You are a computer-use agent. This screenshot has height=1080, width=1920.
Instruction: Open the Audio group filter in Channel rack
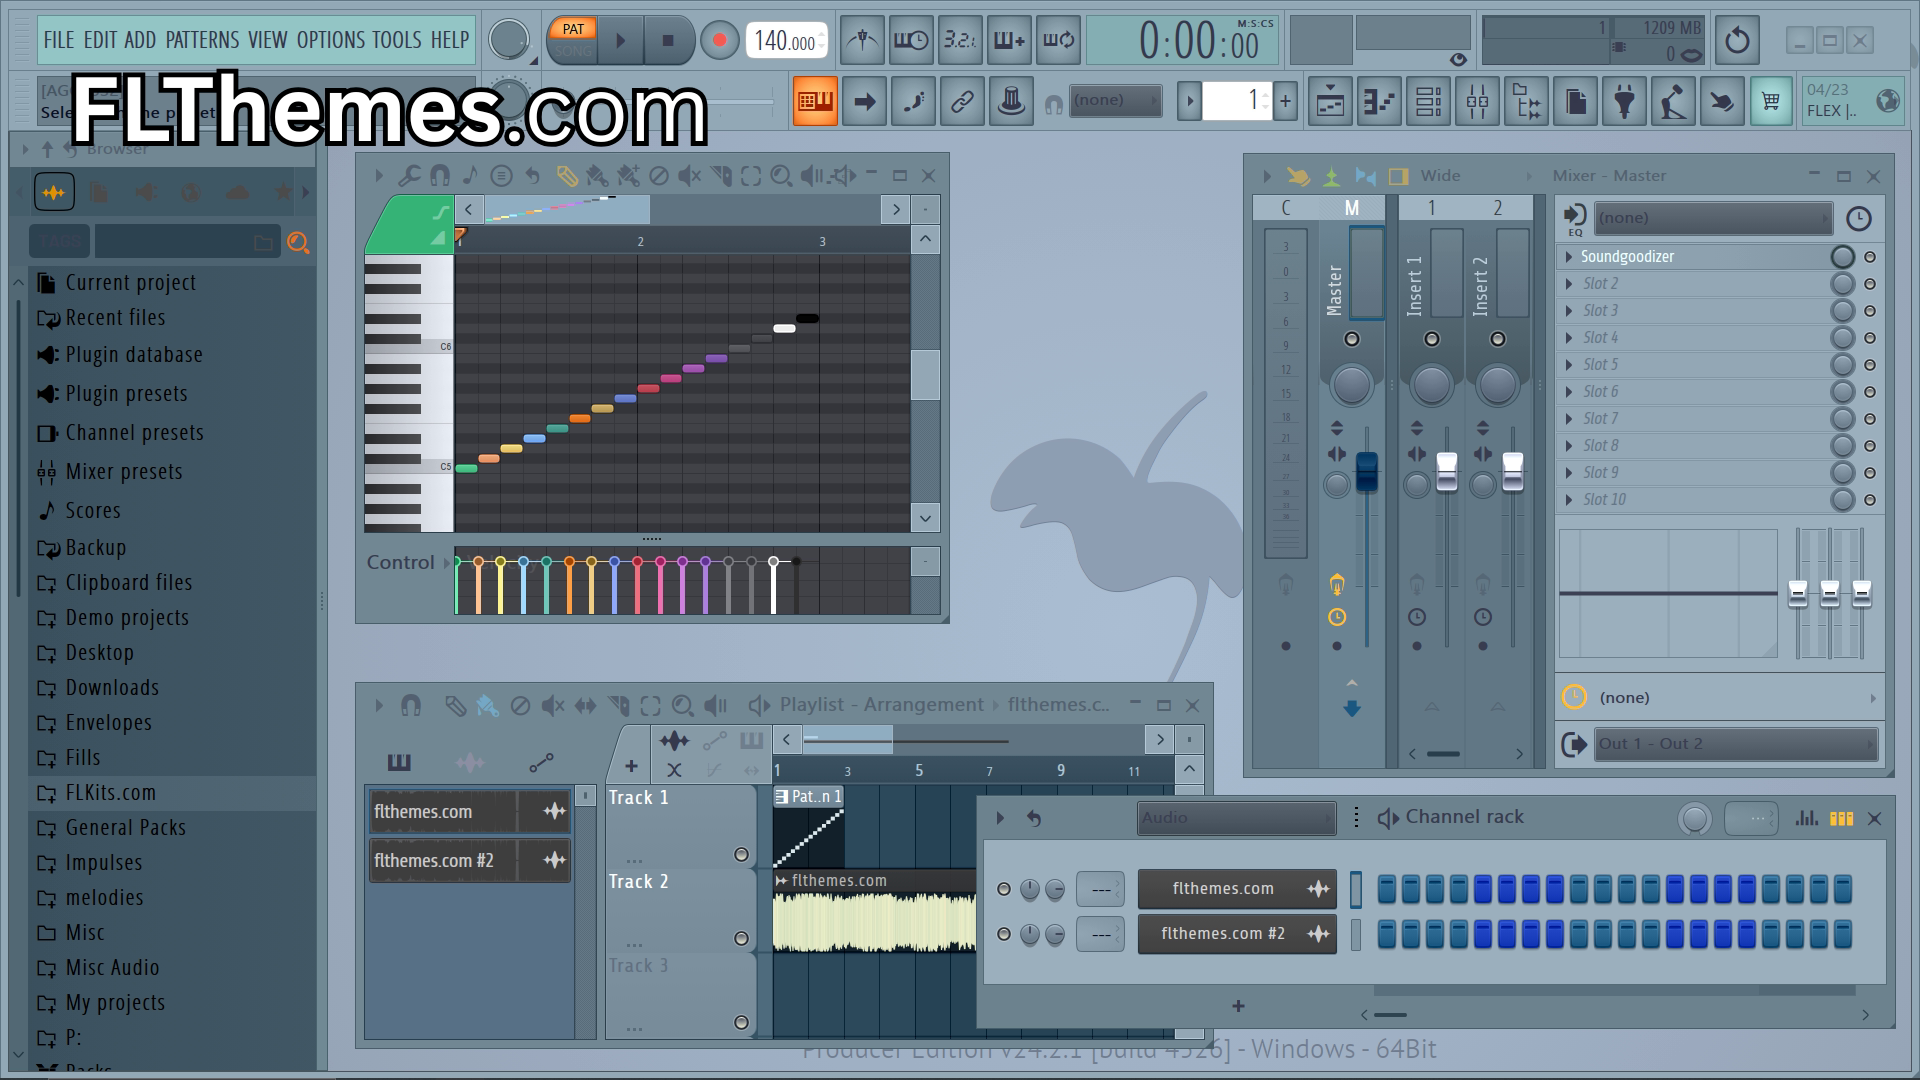click(x=1236, y=818)
